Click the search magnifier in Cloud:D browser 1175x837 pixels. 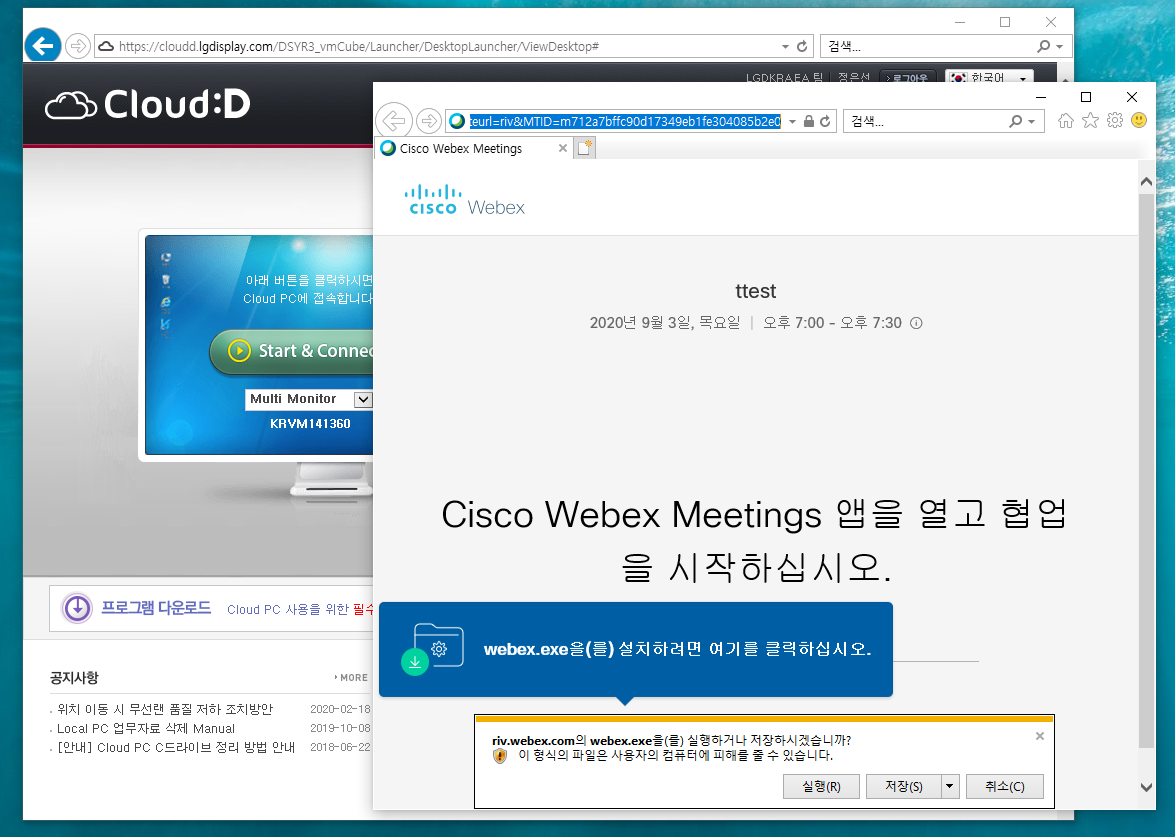click(x=1043, y=46)
